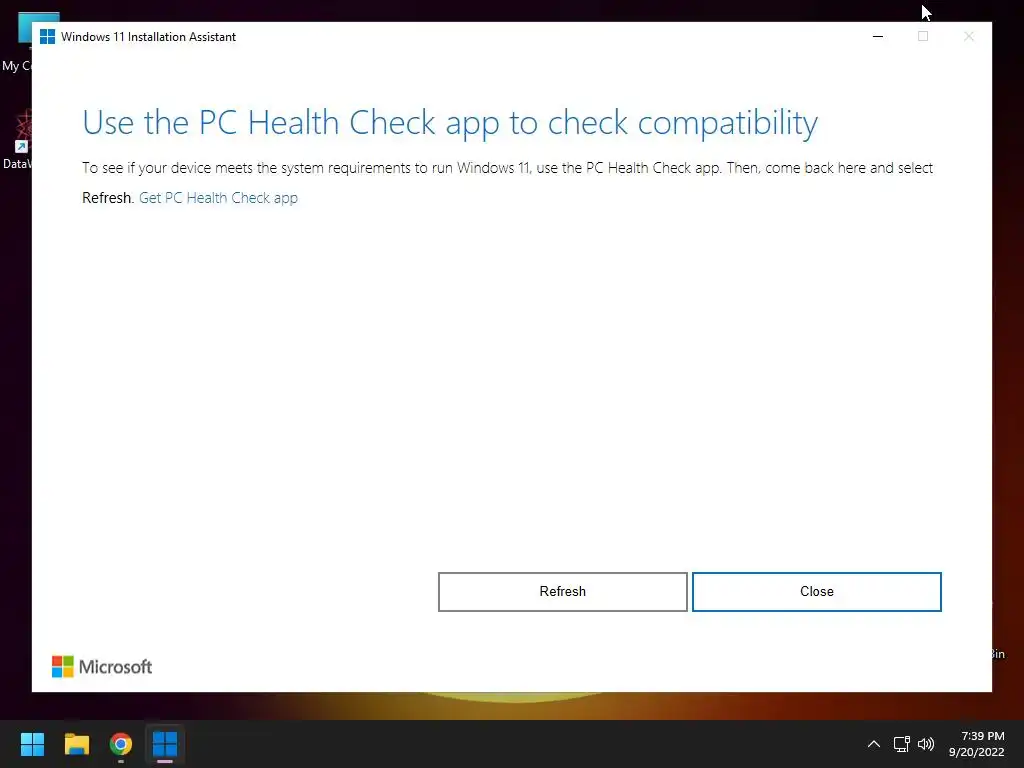This screenshot has width=1024, height=768.
Task: Launch File Explorer from the taskbar
Action: [76, 744]
